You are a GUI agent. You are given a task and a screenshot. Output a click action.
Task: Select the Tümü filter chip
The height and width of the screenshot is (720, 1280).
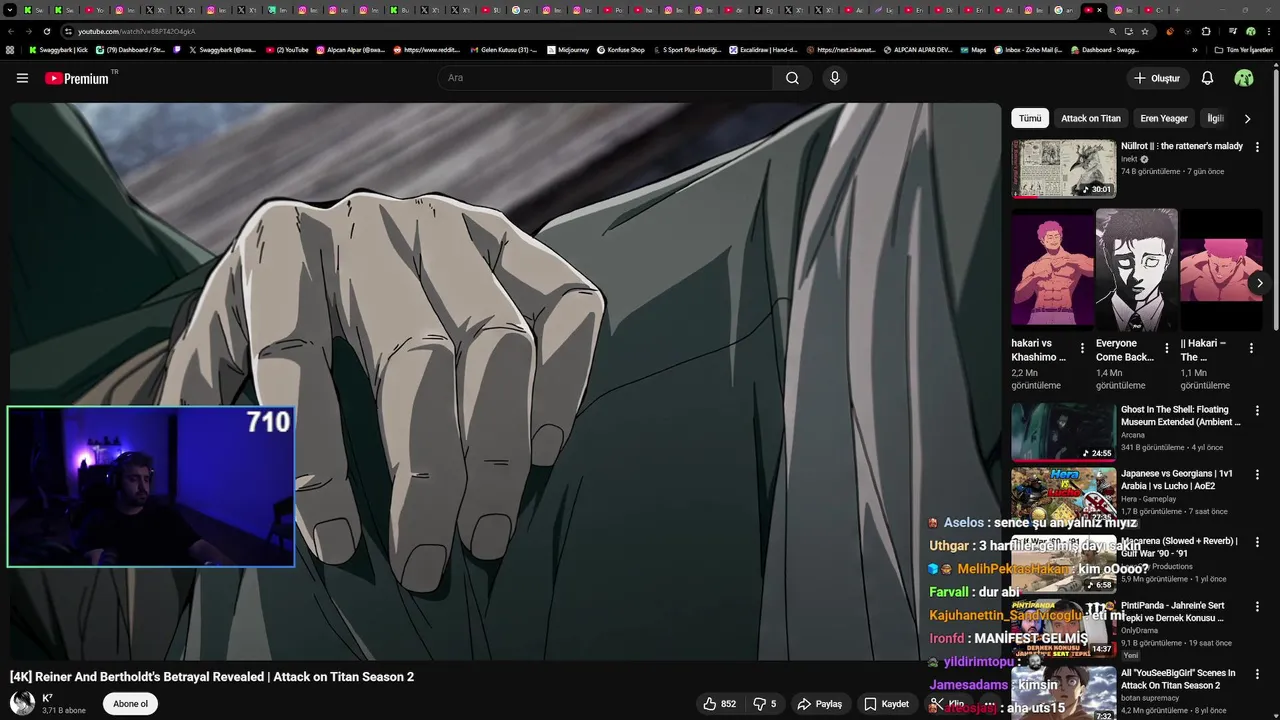1030,118
